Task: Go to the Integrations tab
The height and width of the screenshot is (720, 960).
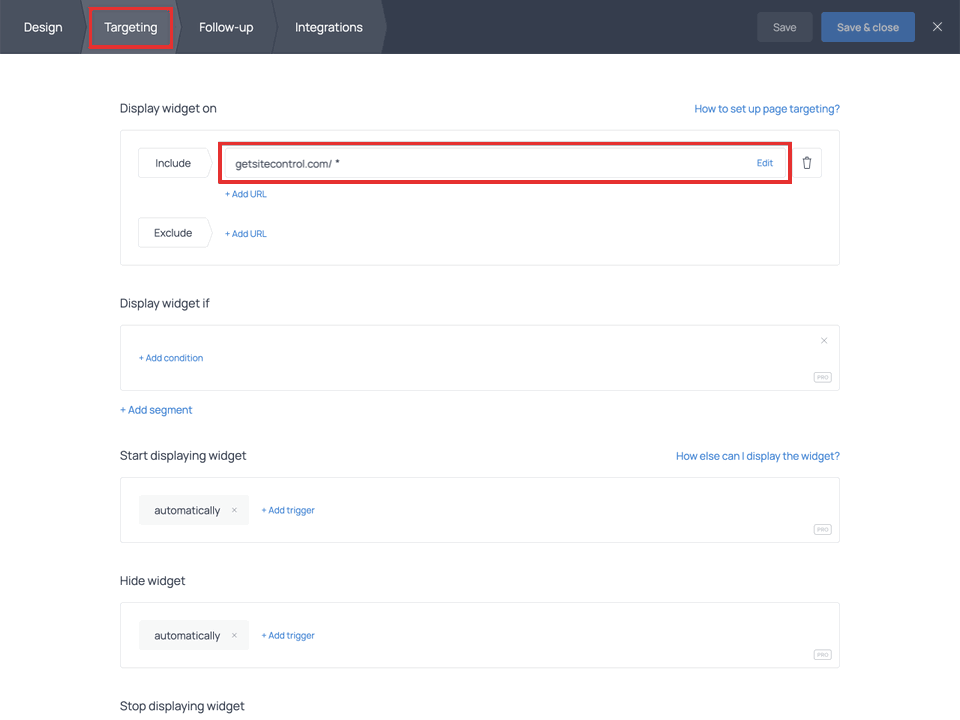Action: [x=328, y=27]
